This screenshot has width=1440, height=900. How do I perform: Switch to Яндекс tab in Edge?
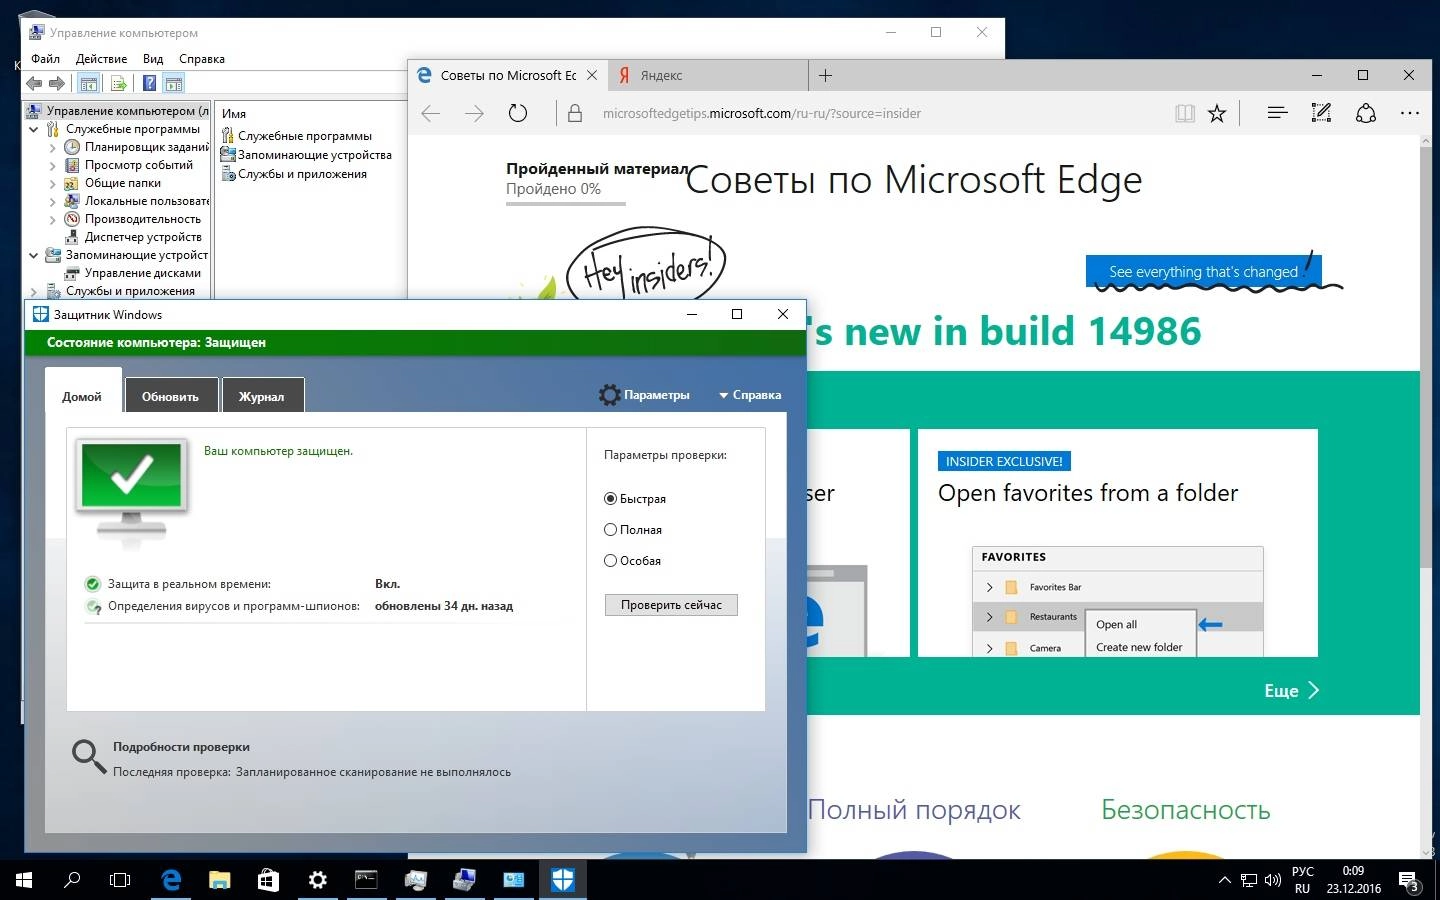click(706, 75)
